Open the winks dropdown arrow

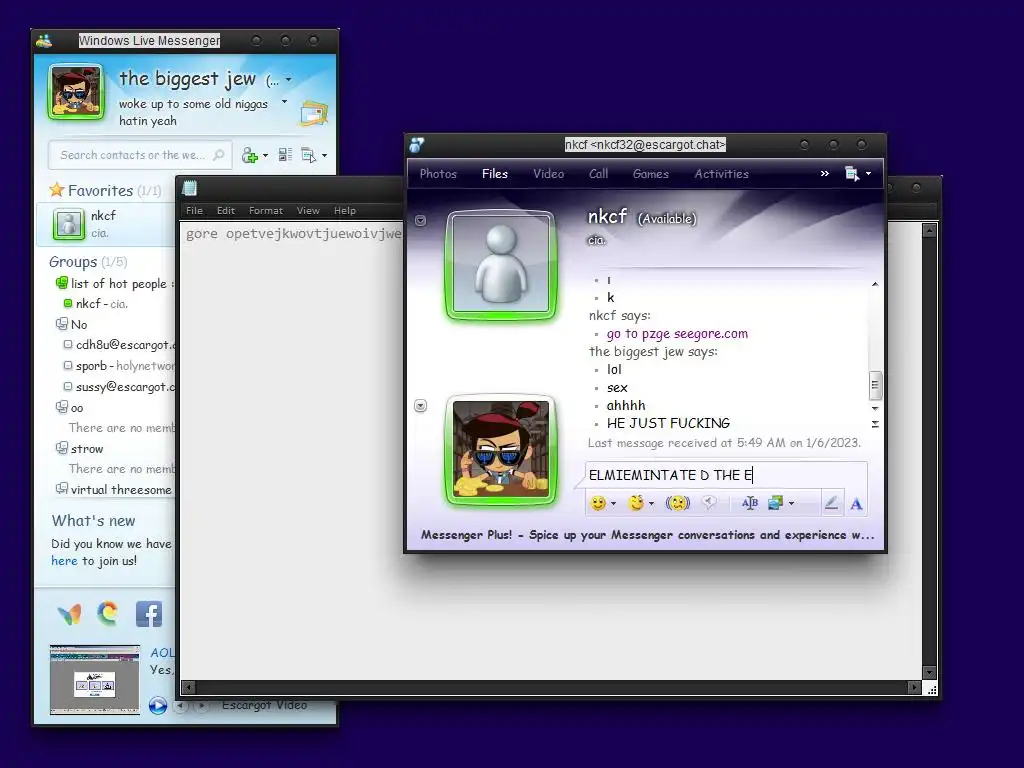pos(651,504)
